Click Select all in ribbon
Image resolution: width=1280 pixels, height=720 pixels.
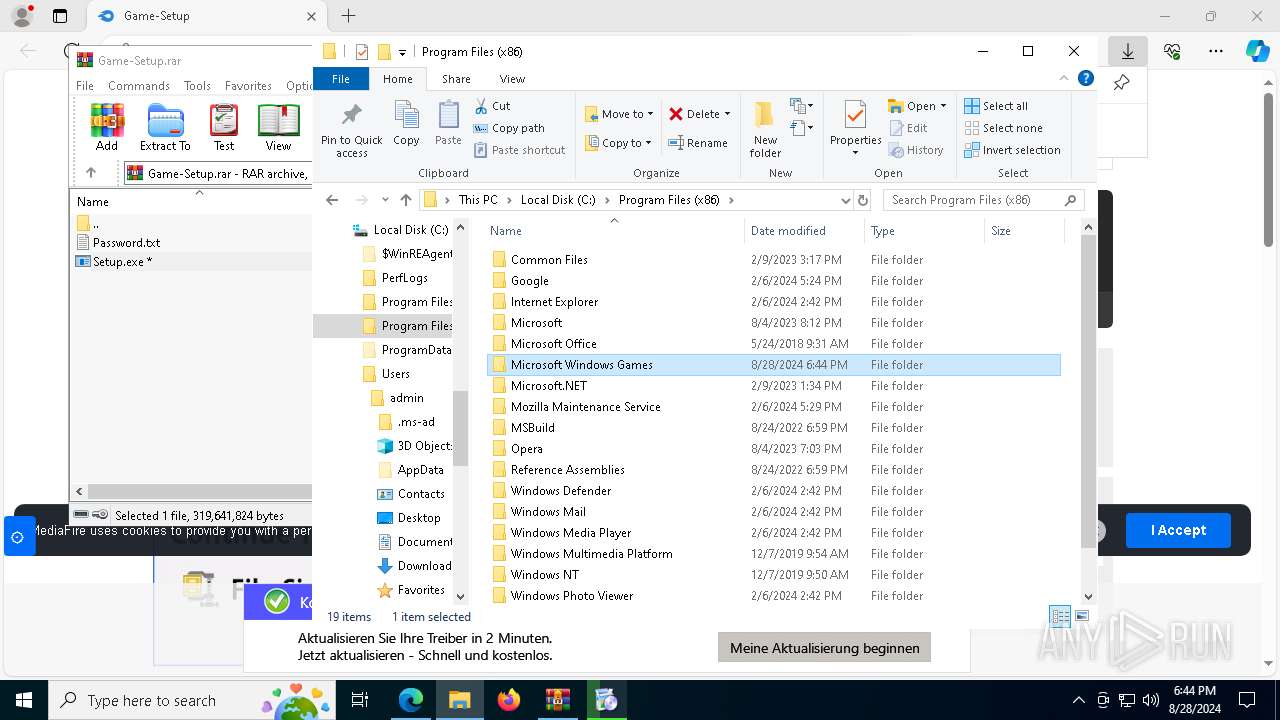click(996, 106)
